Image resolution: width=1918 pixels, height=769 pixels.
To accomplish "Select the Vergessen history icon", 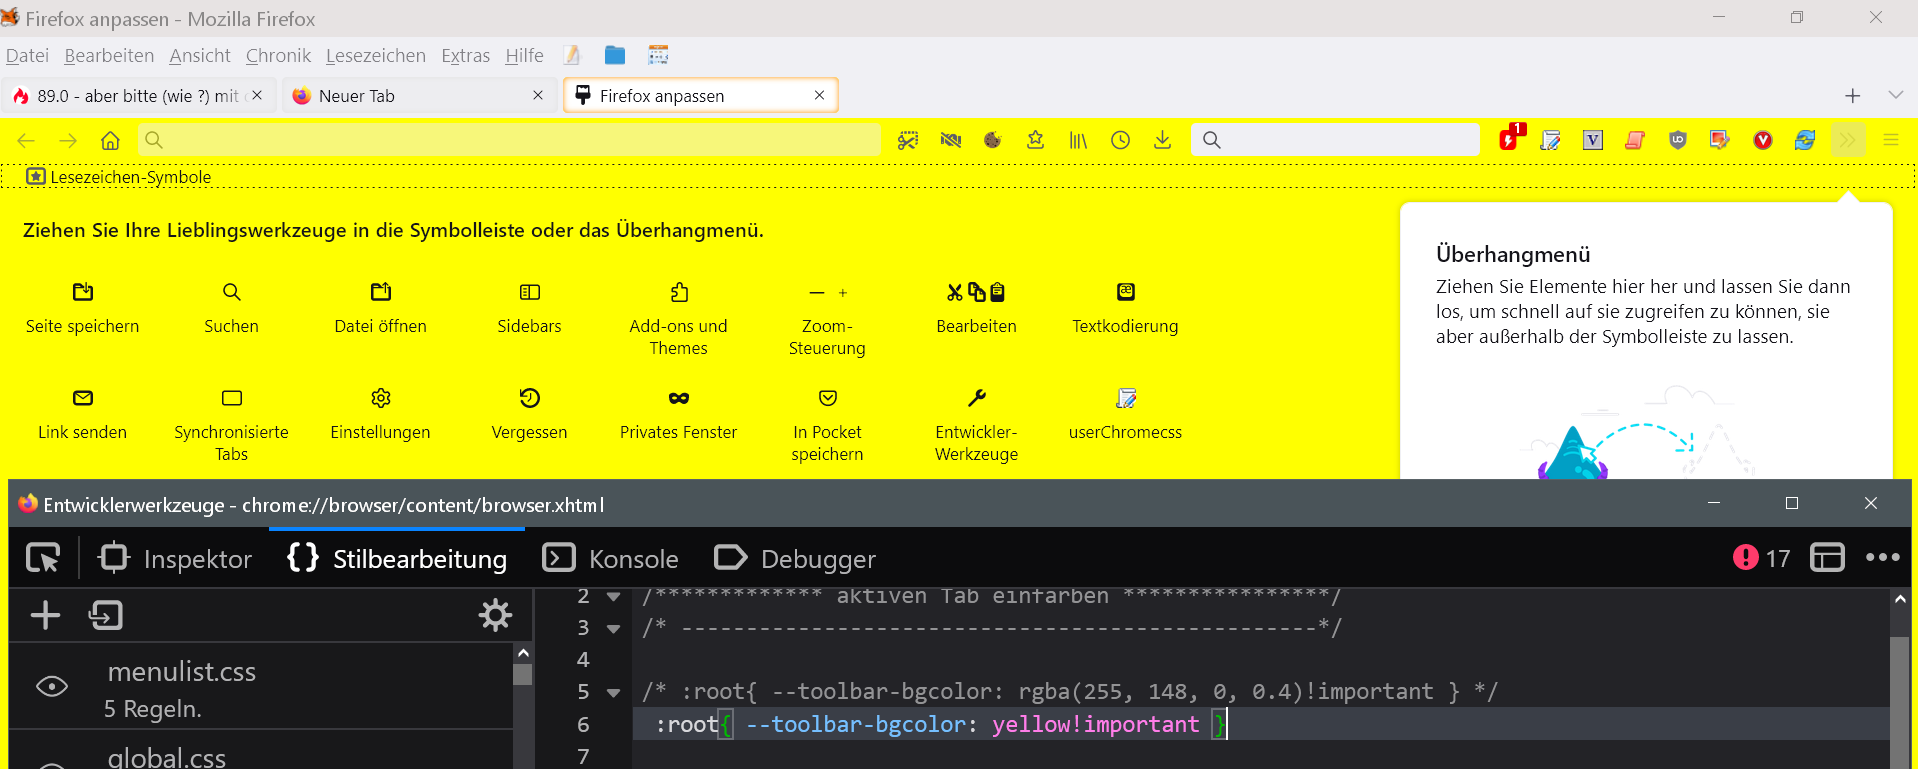I will [x=529, y=398].
